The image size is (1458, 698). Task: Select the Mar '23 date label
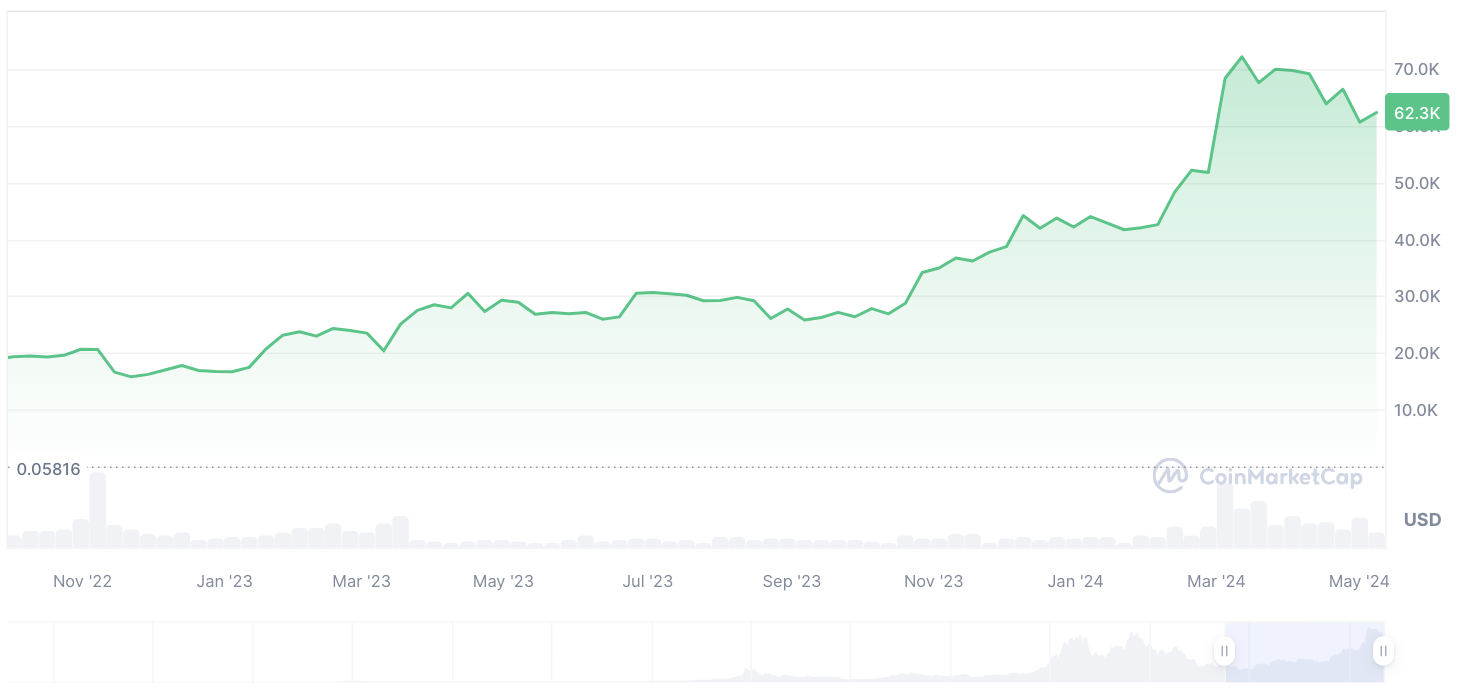pyautogui.click(x=361, y=582)
